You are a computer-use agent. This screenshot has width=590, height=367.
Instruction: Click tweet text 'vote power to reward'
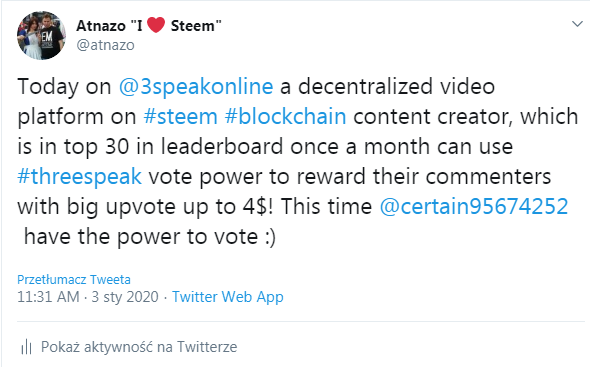[257, 177]
